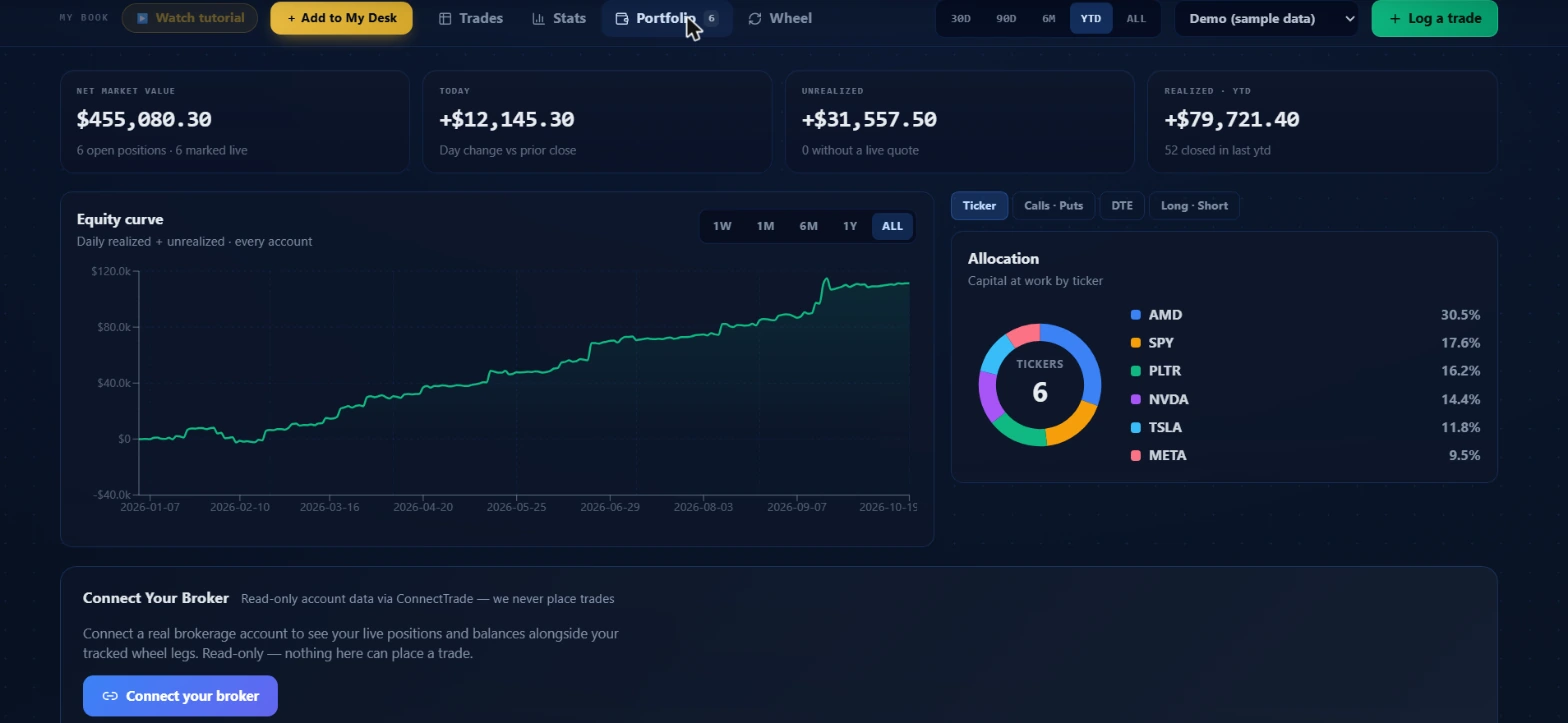Click the SPY orange color swatch
This screenshot has height=723, width=1568.
click(x=1135, y=343)
